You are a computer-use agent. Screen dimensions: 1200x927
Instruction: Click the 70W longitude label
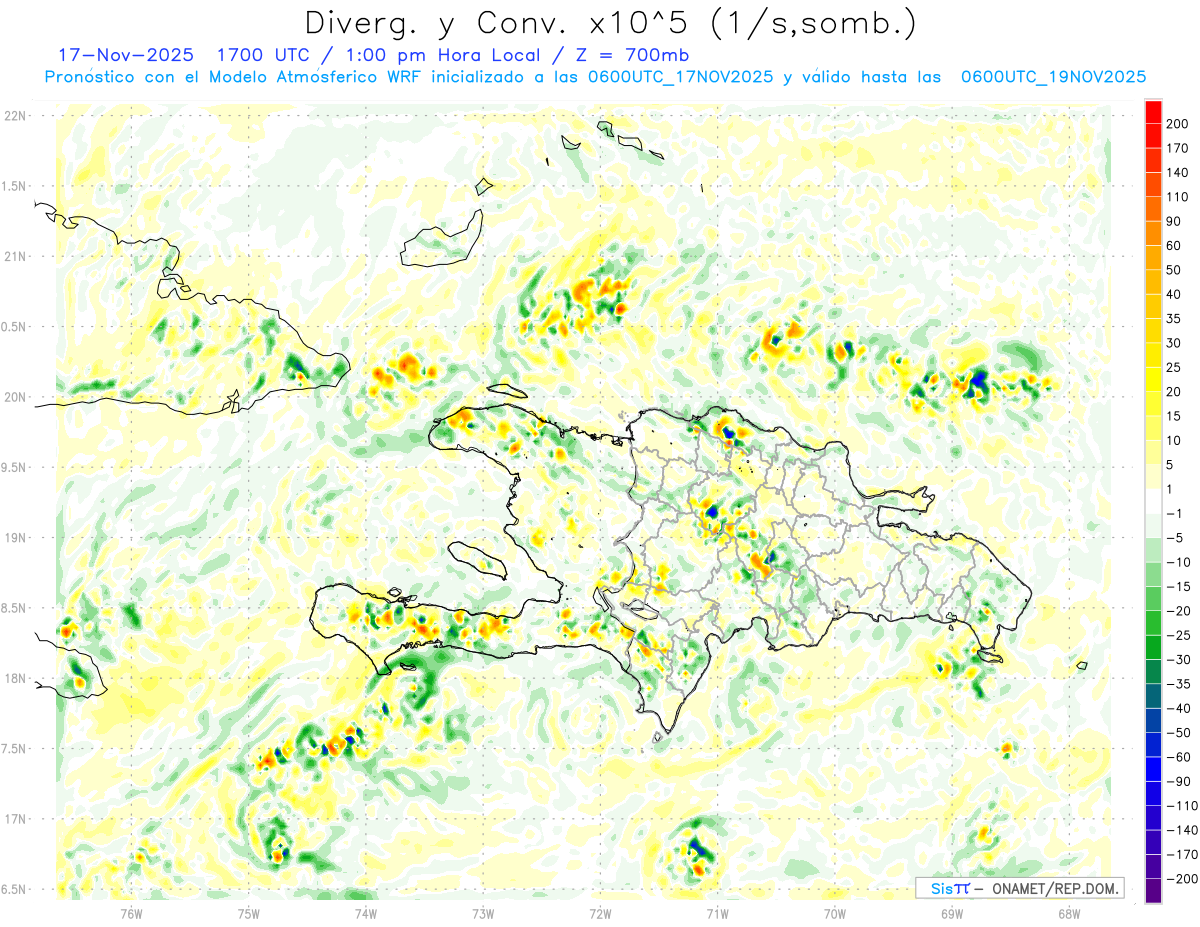click(x=834, y=913)
